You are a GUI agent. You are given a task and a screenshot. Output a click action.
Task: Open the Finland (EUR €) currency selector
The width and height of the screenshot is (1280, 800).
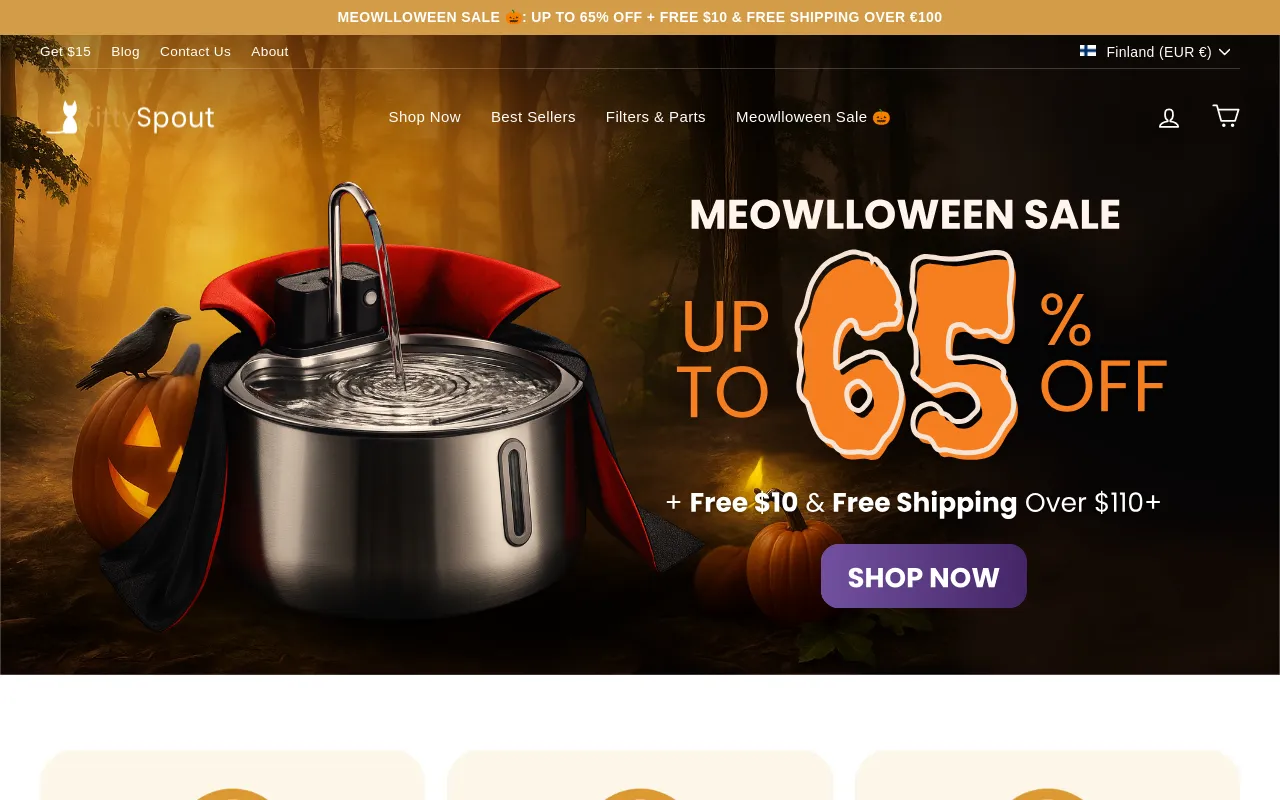click(x=1156, y=52)
